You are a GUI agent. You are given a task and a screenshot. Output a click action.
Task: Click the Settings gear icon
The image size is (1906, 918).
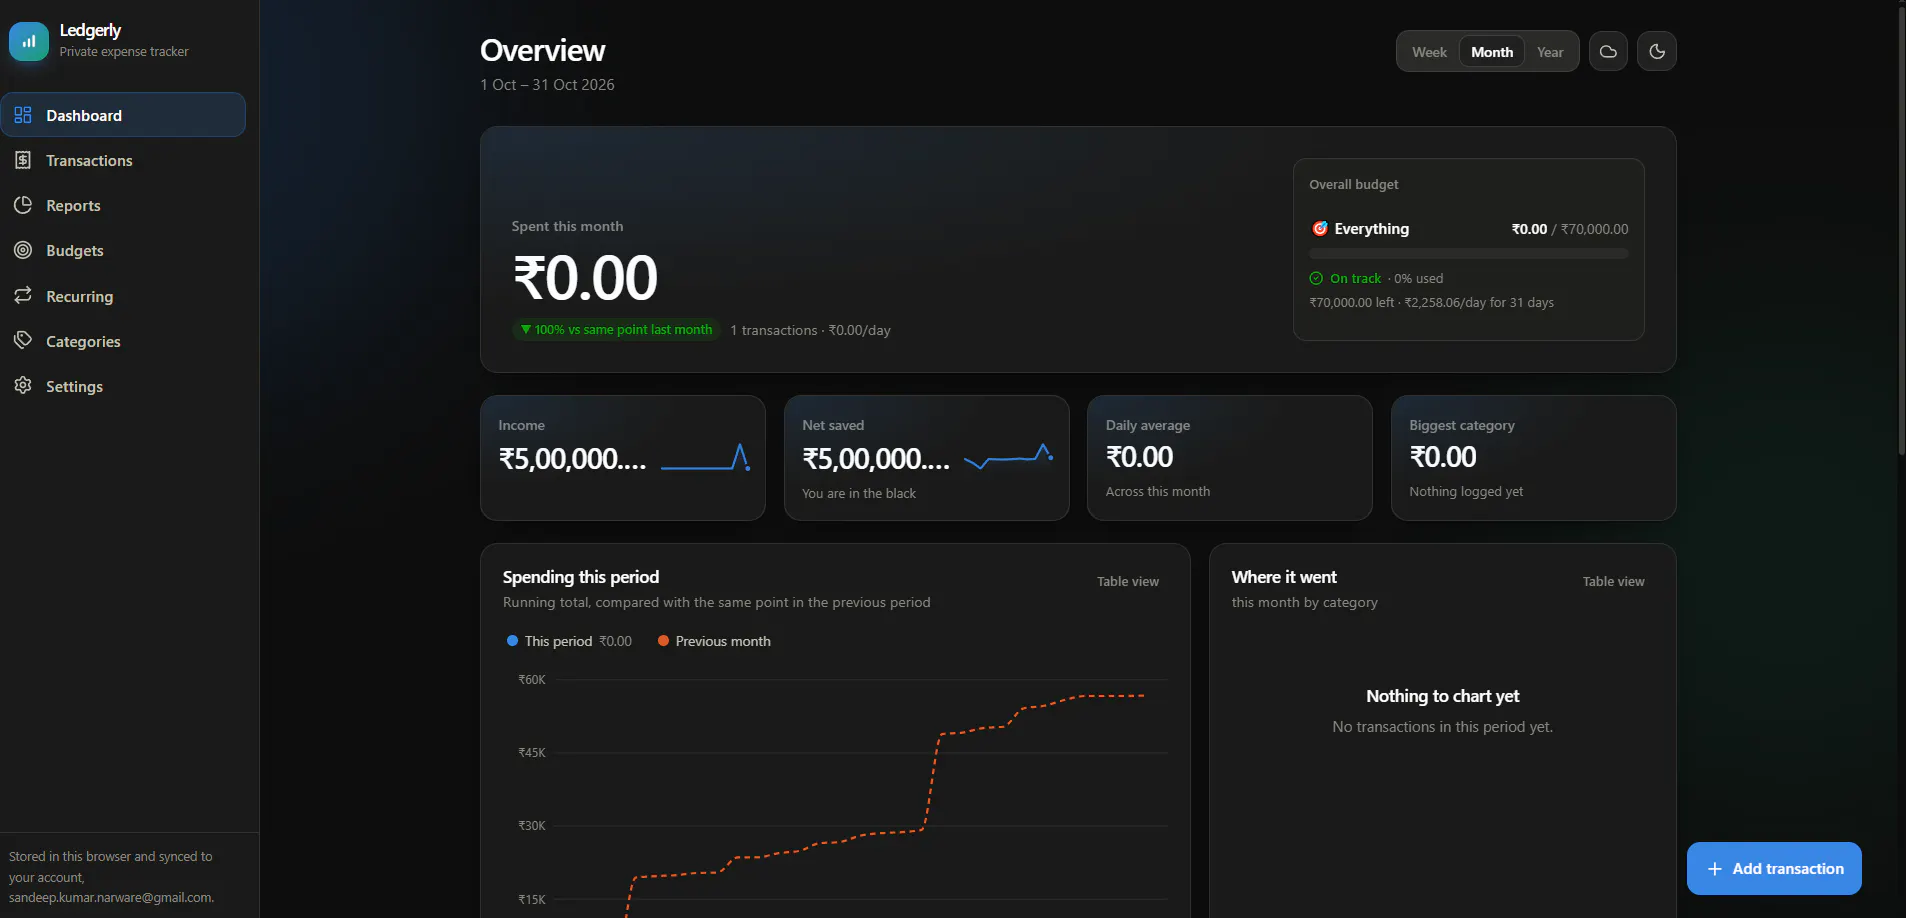23,386
